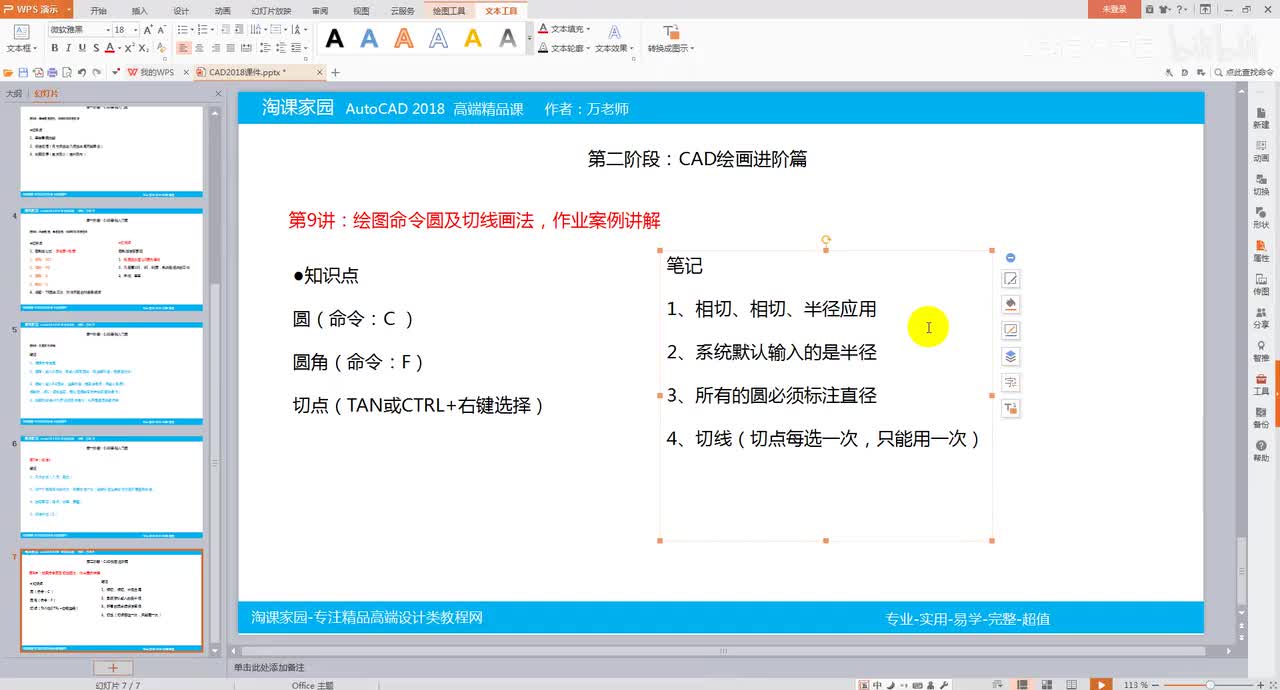Click layers quick icon beside textbox
Image resolution: width=1280 pixels, height=690 pixels.
coord(1011,356)
